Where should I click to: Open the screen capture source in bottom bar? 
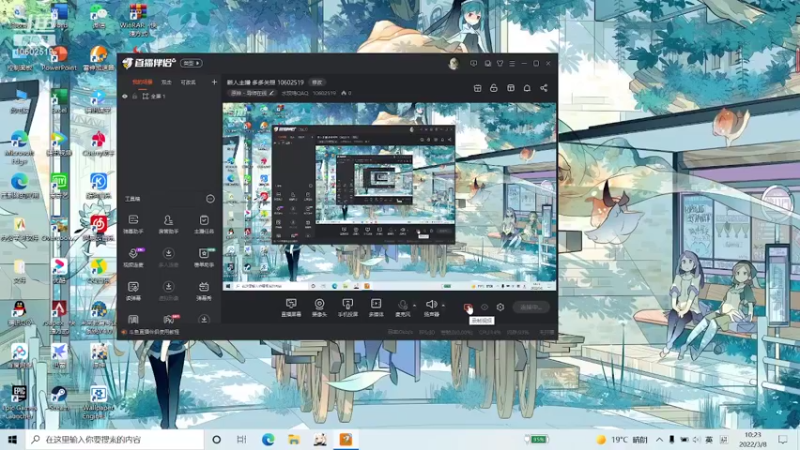click(291, 307)
